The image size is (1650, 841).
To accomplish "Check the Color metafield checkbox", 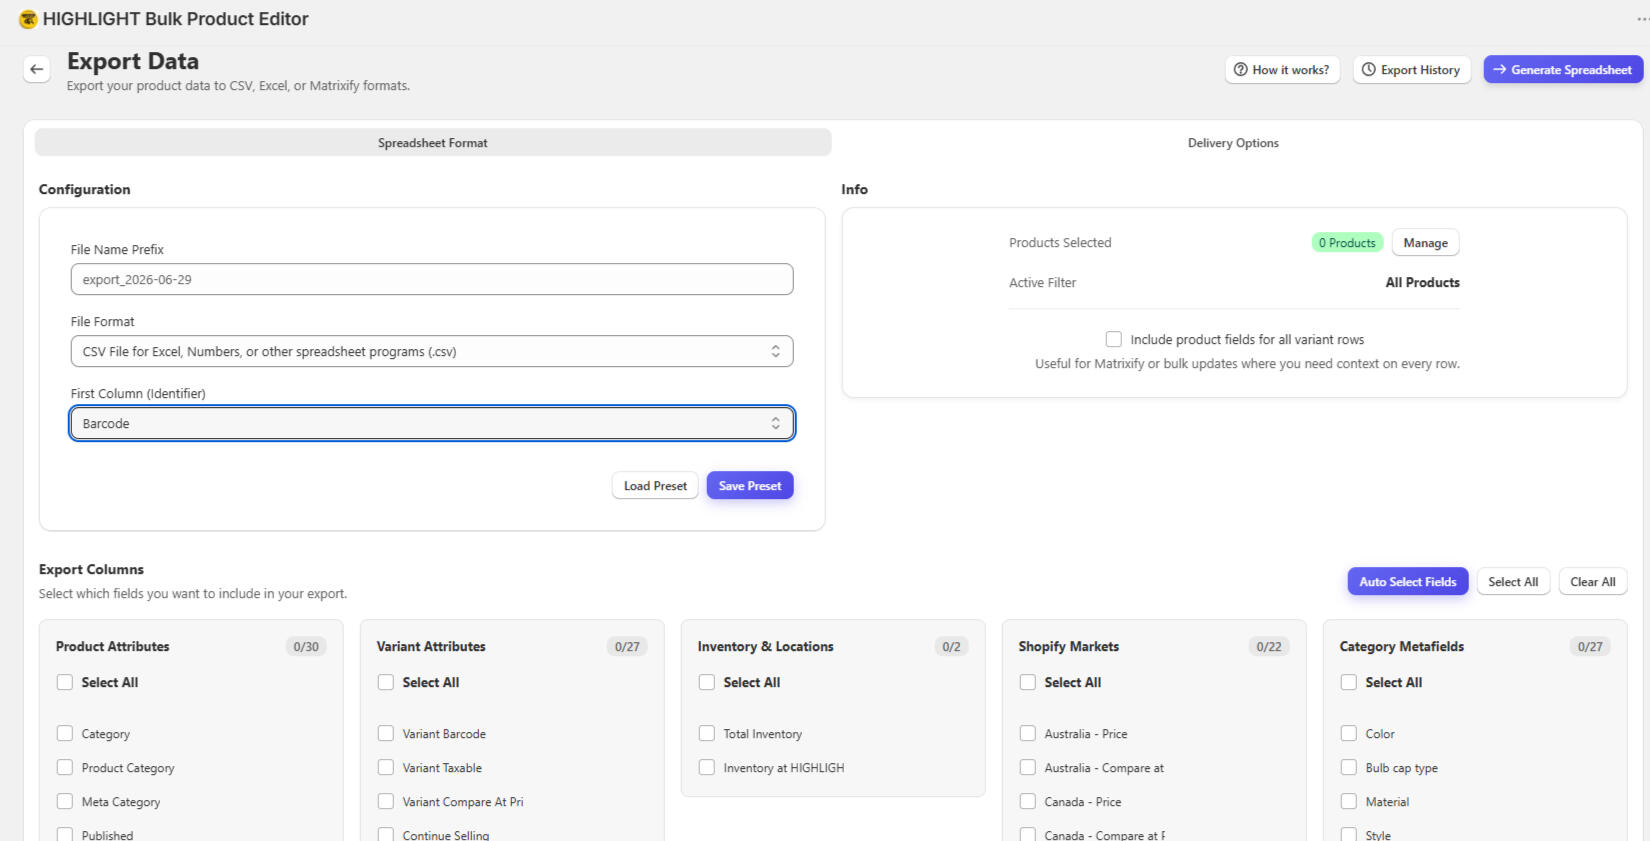I will coord(1349,733).
